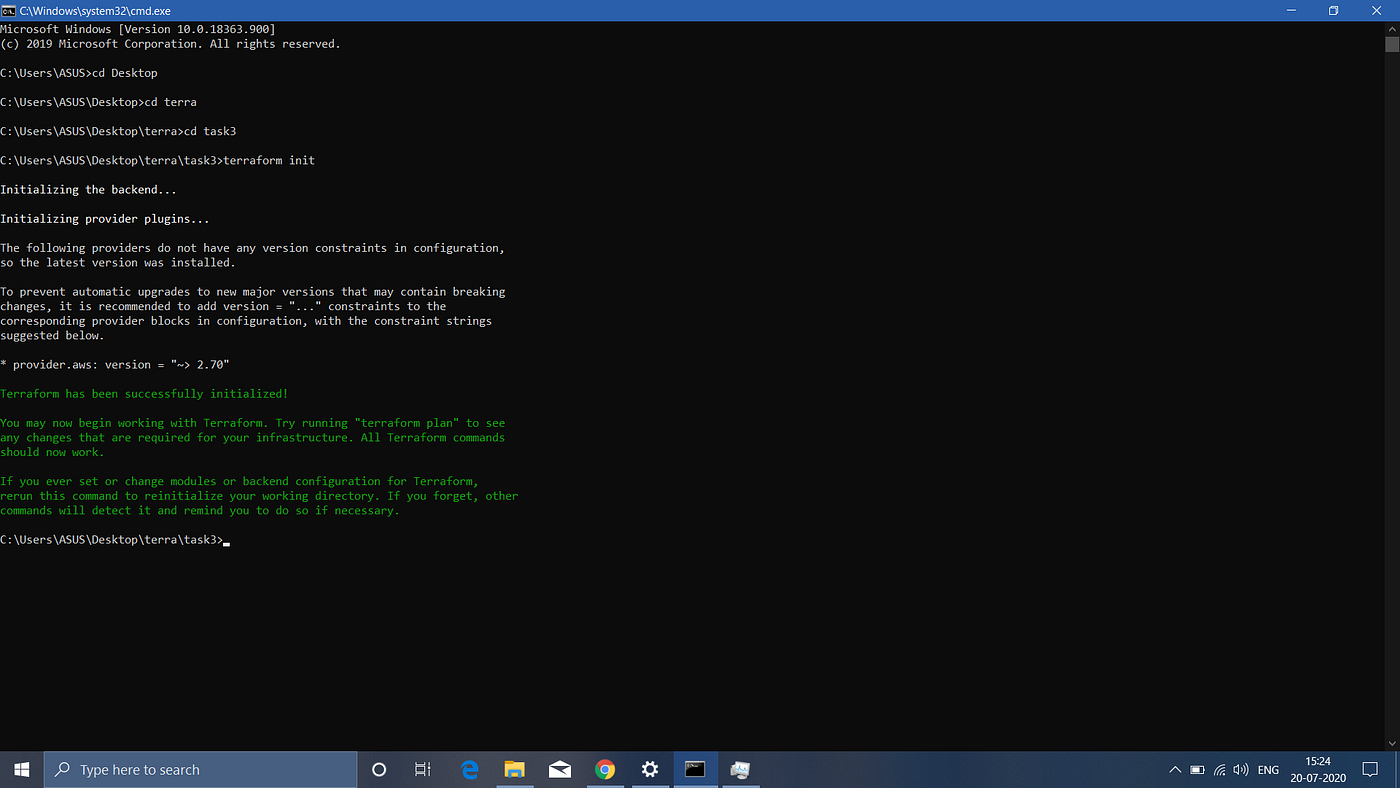Open the last running app beside cmd

tap(740, 769)
